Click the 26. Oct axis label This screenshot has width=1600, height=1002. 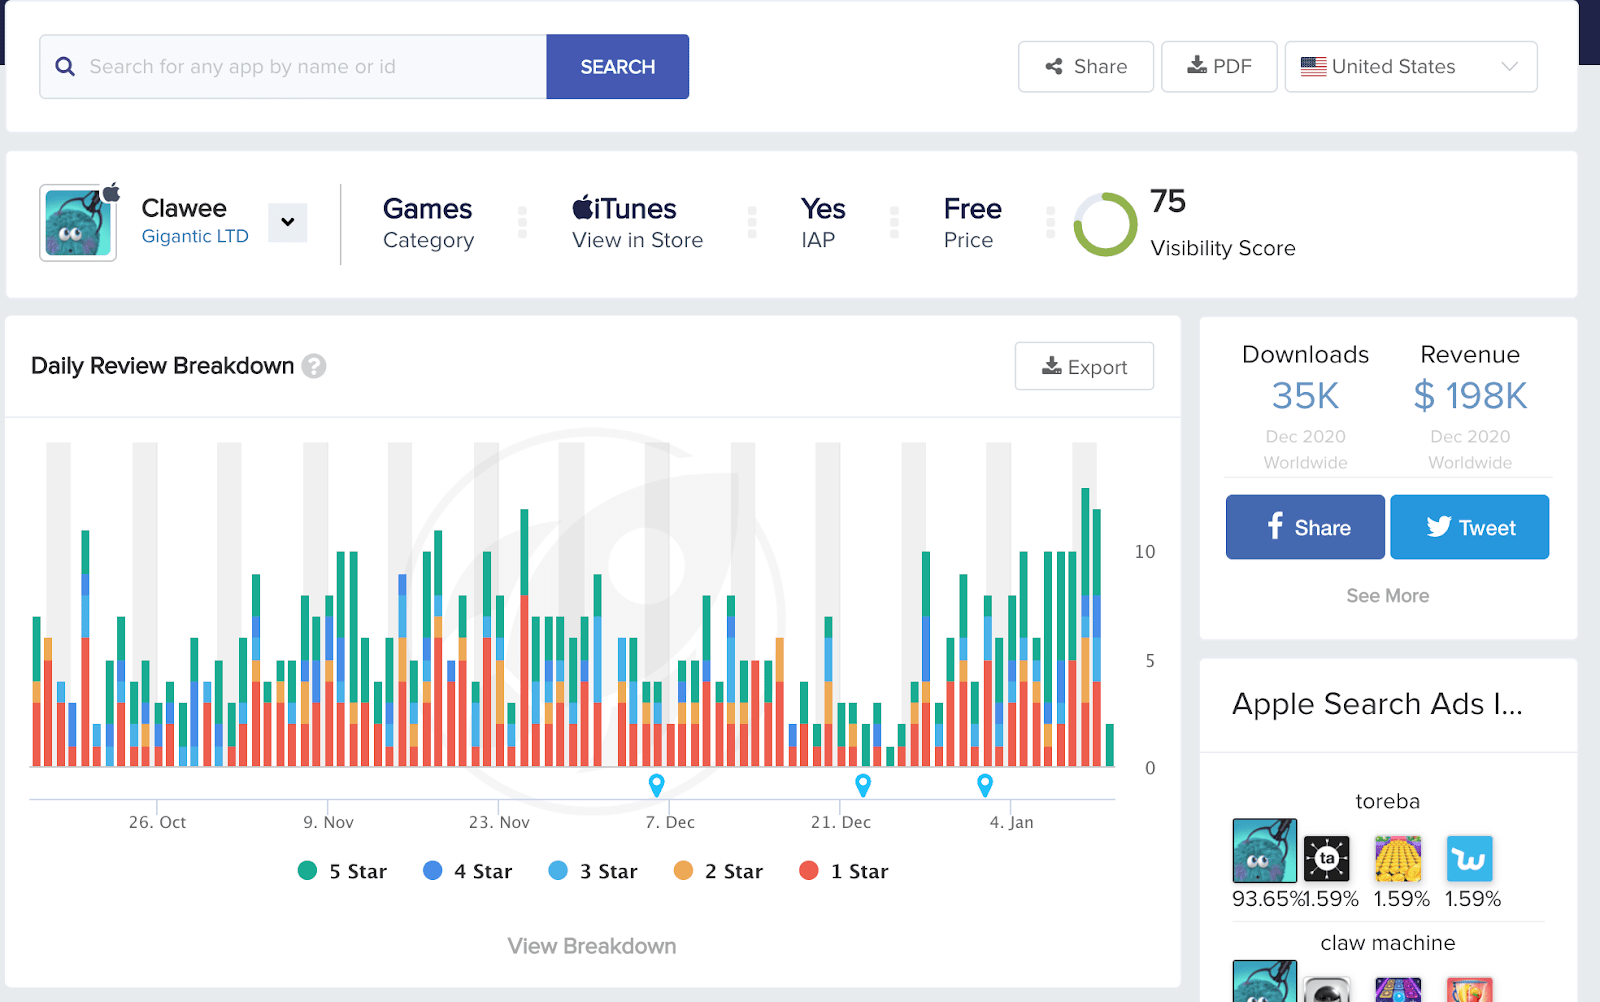(157, 822)
